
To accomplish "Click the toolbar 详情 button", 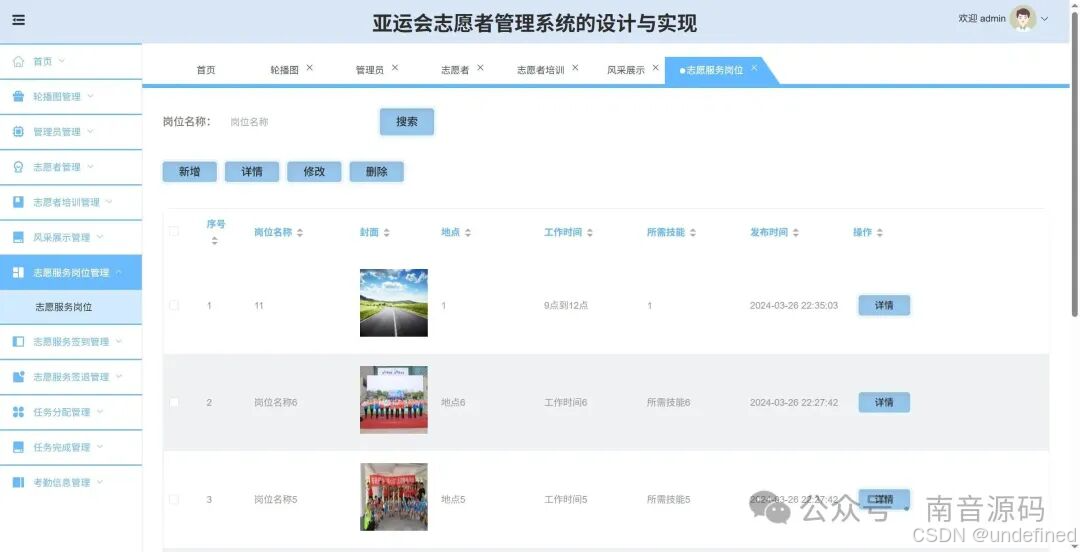I will [x=251, y=172].
